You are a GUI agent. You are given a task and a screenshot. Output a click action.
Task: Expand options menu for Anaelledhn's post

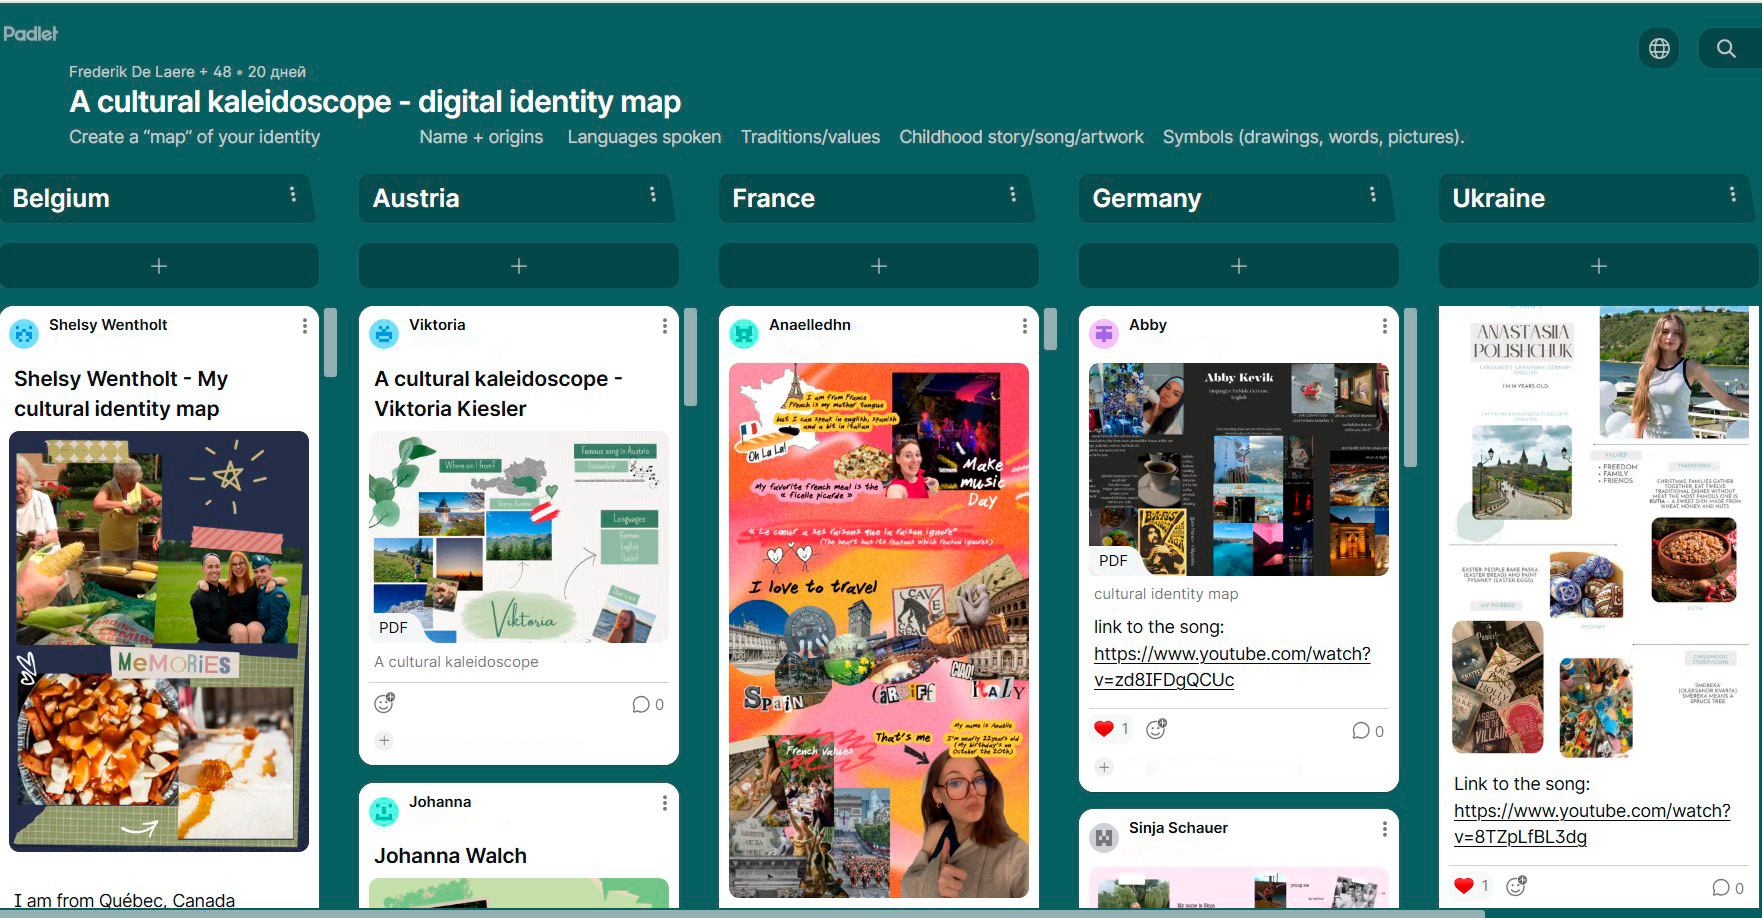click(x=1024, y=326)
